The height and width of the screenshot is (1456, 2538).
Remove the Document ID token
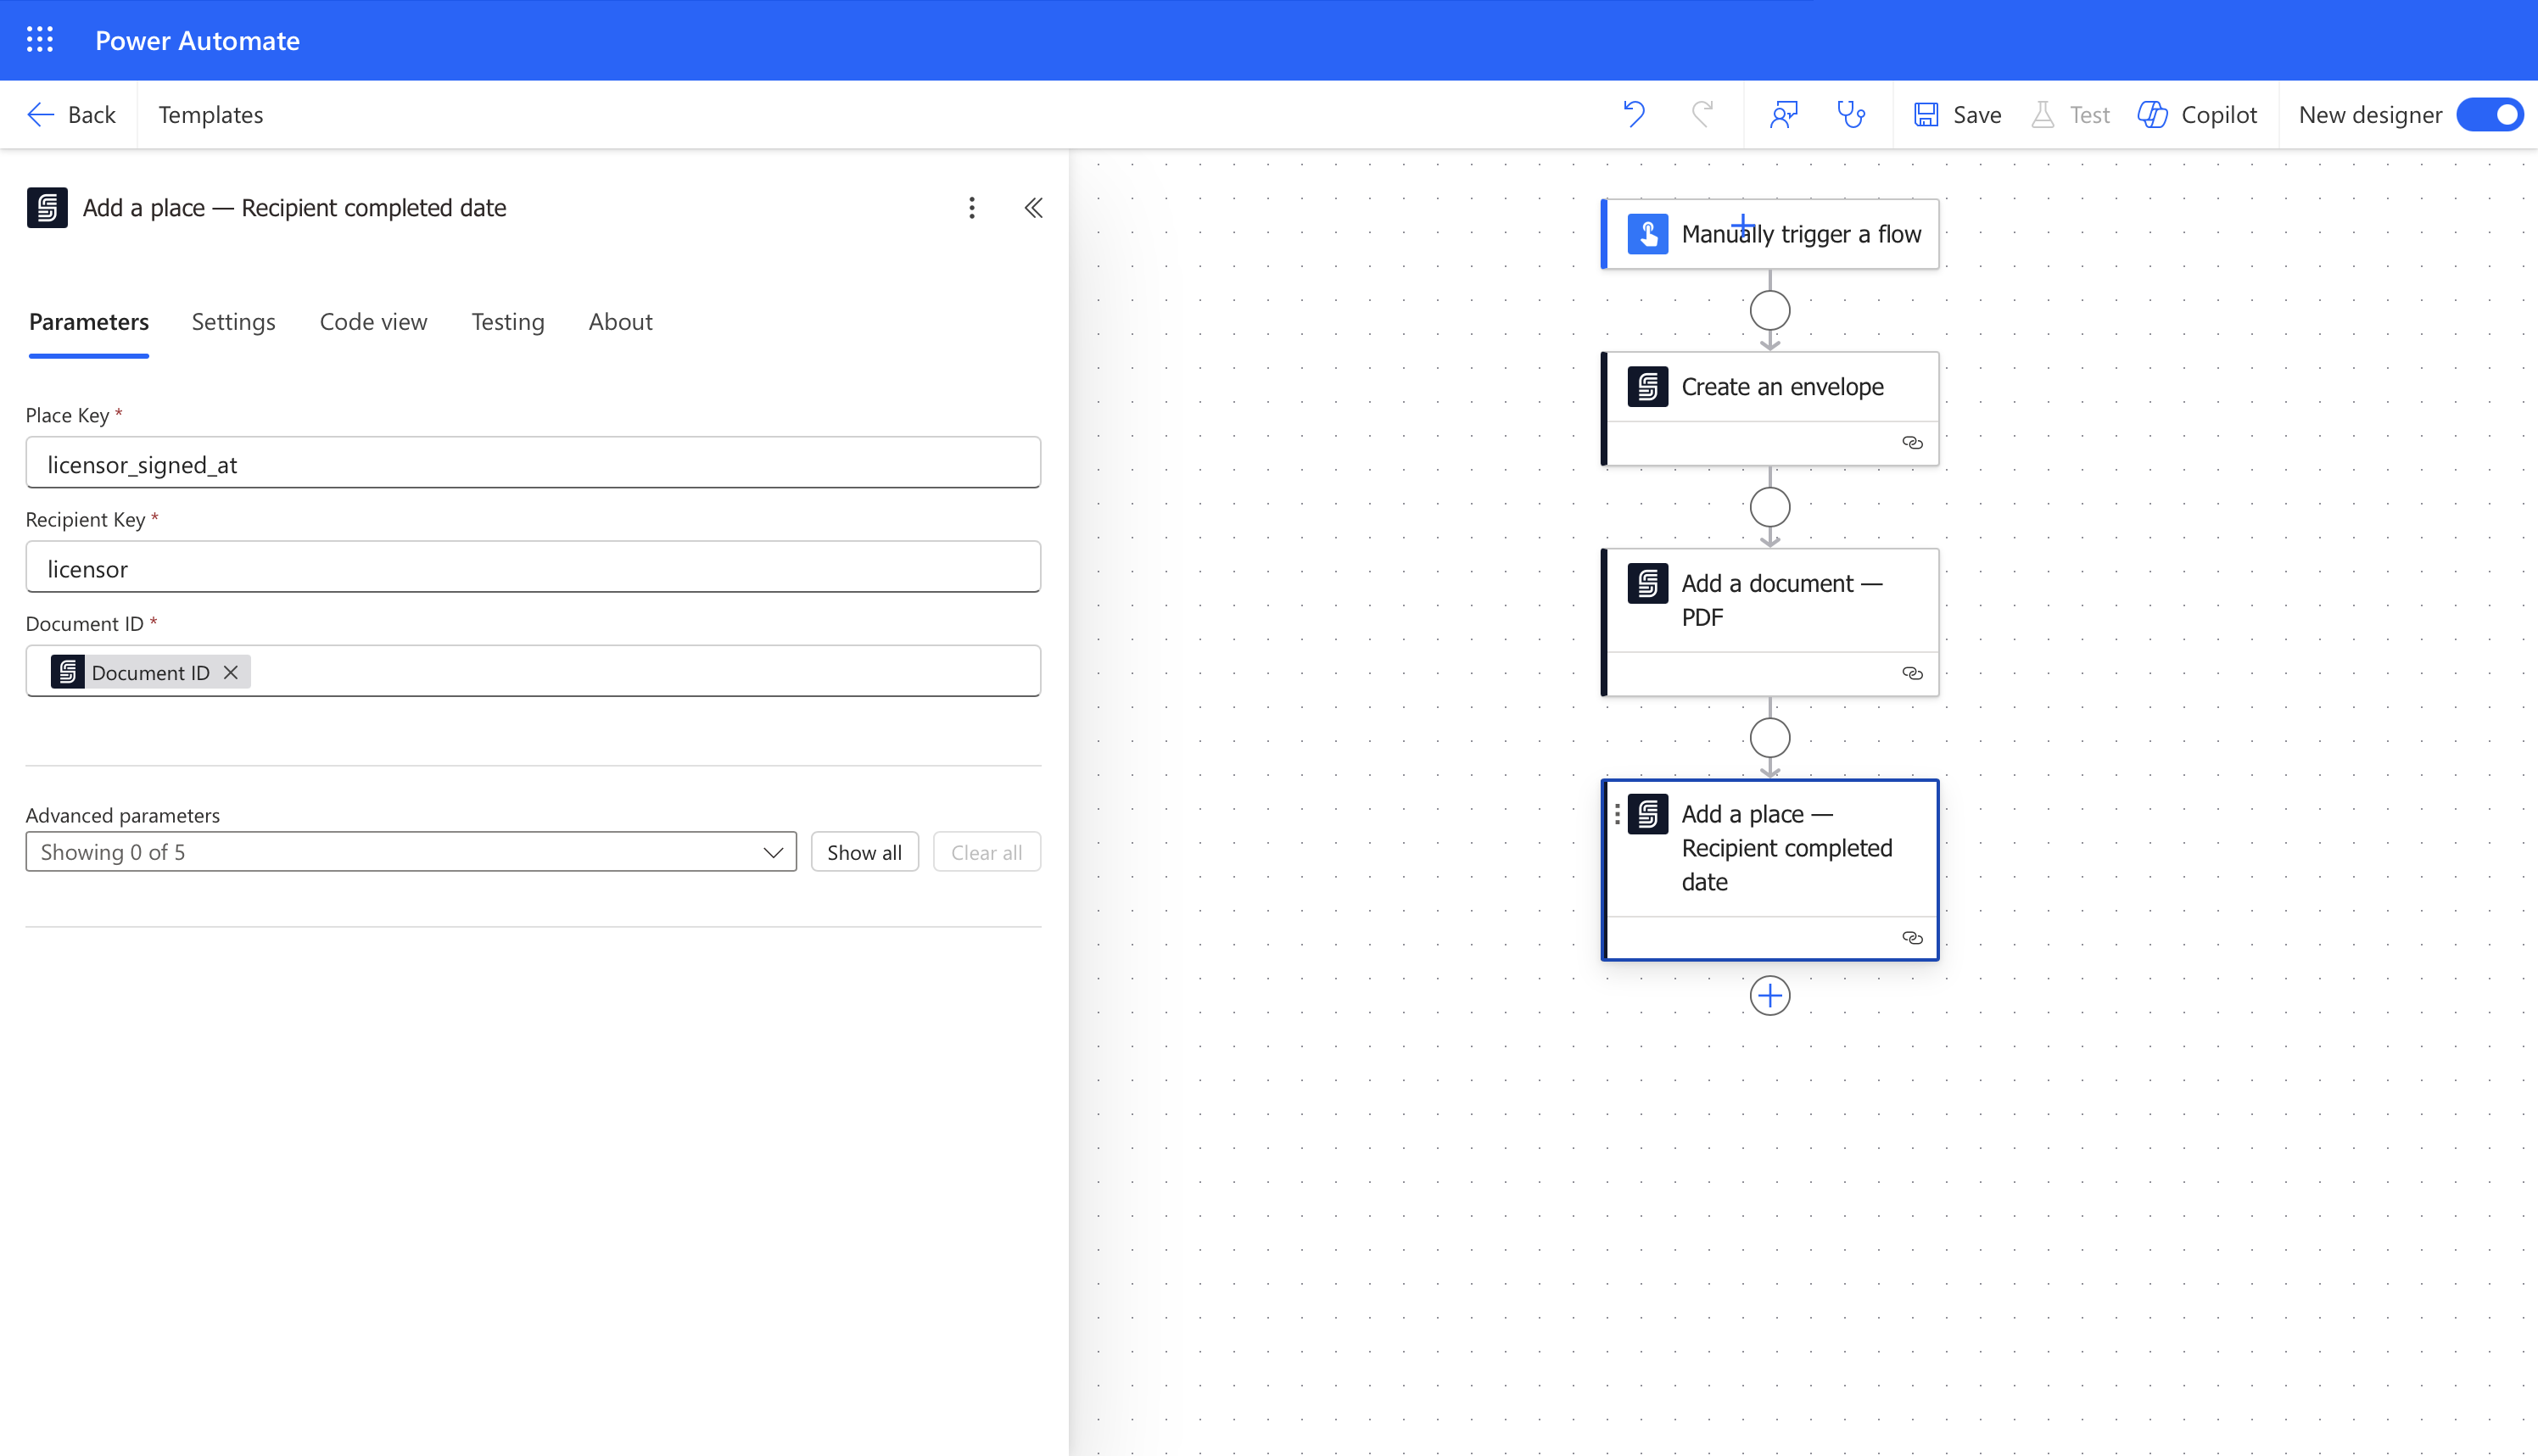[231, 672]
